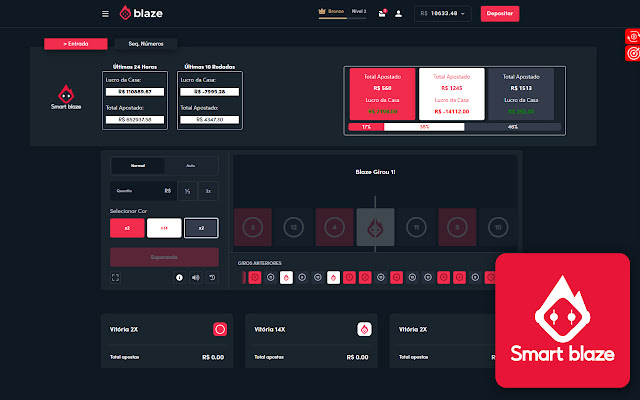Click the Esperando bet button
Image resolution: width=640 pixels, height=400 pixels.
coord(164,257)
